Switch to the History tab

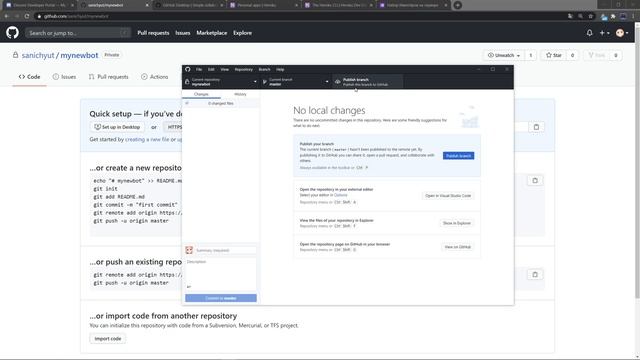click(x=240, y=94)
